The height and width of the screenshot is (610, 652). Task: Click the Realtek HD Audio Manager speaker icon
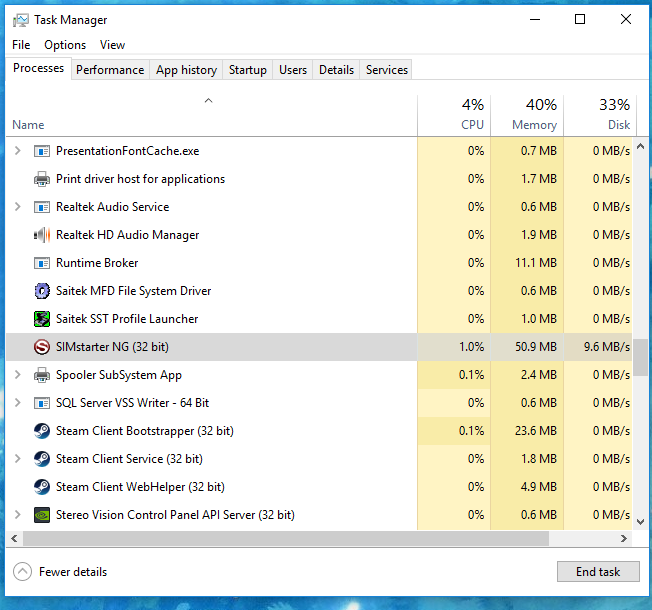tap(42, 235)
